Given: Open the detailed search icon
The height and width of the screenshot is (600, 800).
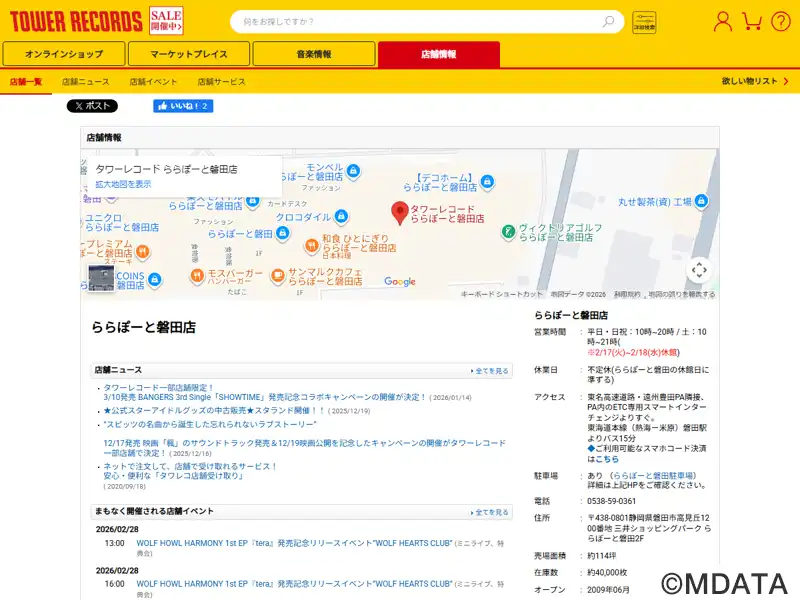Looking at the screenshot, I should click(x=644, y=22).
